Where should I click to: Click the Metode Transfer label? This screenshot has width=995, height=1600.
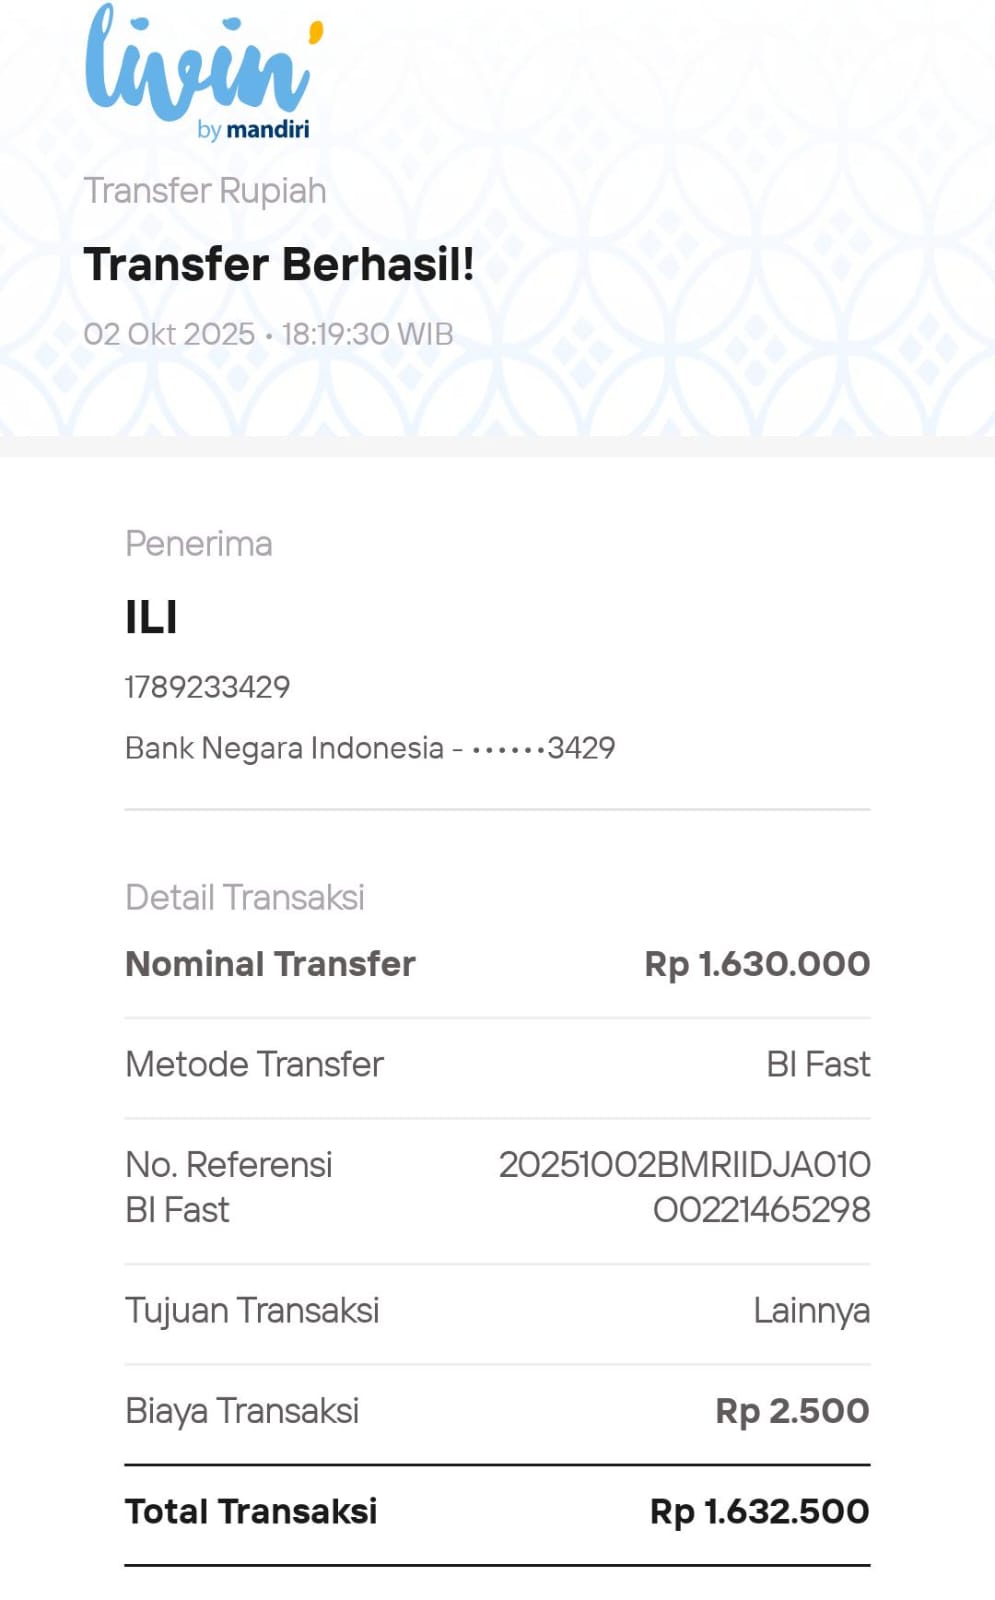(x=254, y=1064)
